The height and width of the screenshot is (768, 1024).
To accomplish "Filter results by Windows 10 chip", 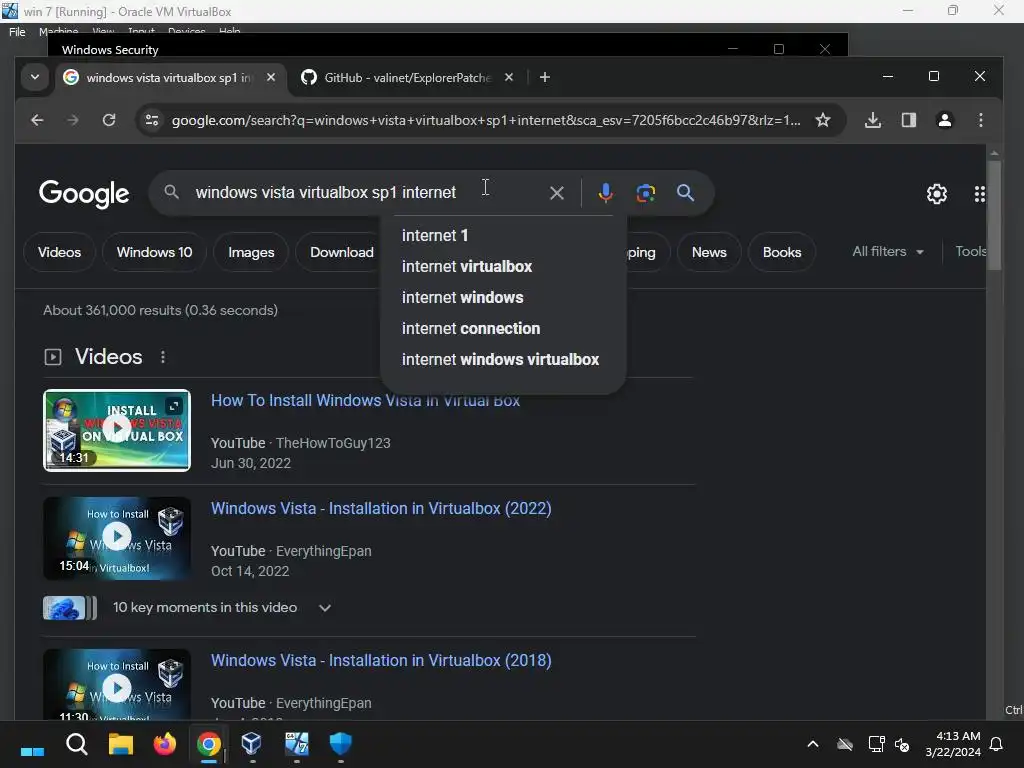I will click(154, 252).
